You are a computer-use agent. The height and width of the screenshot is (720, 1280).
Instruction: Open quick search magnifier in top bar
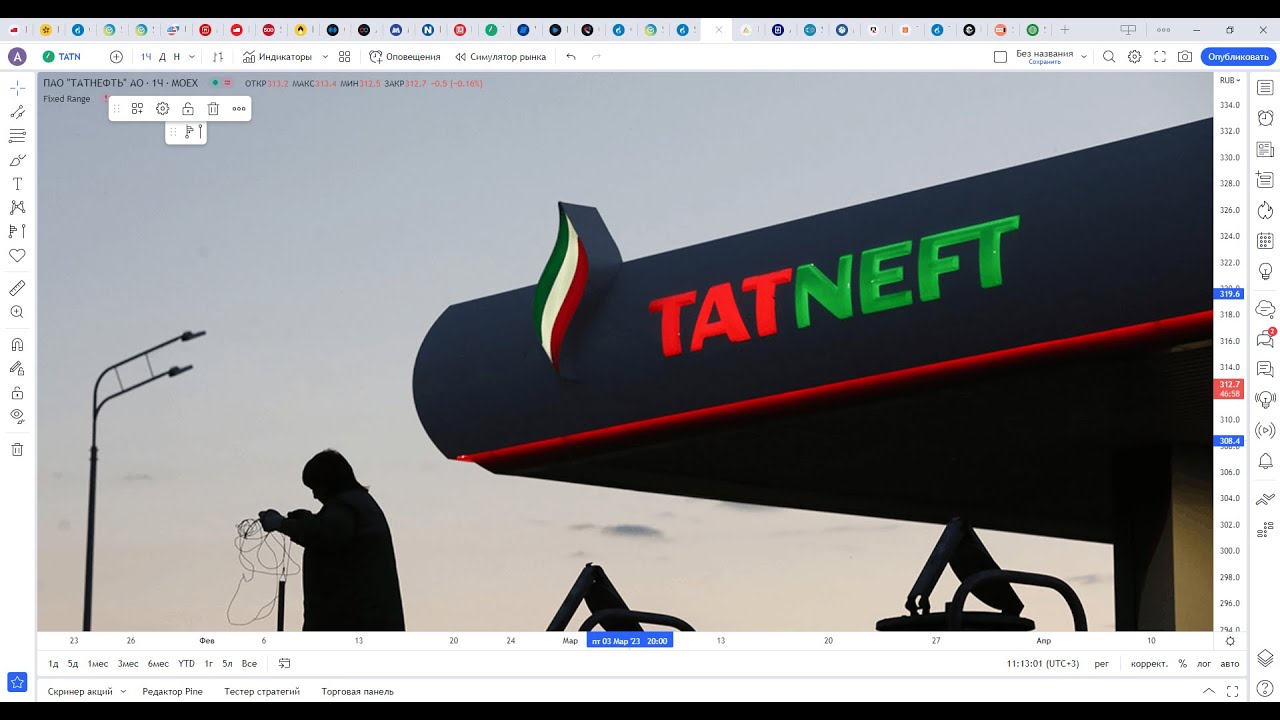(x=1109, y=57)
